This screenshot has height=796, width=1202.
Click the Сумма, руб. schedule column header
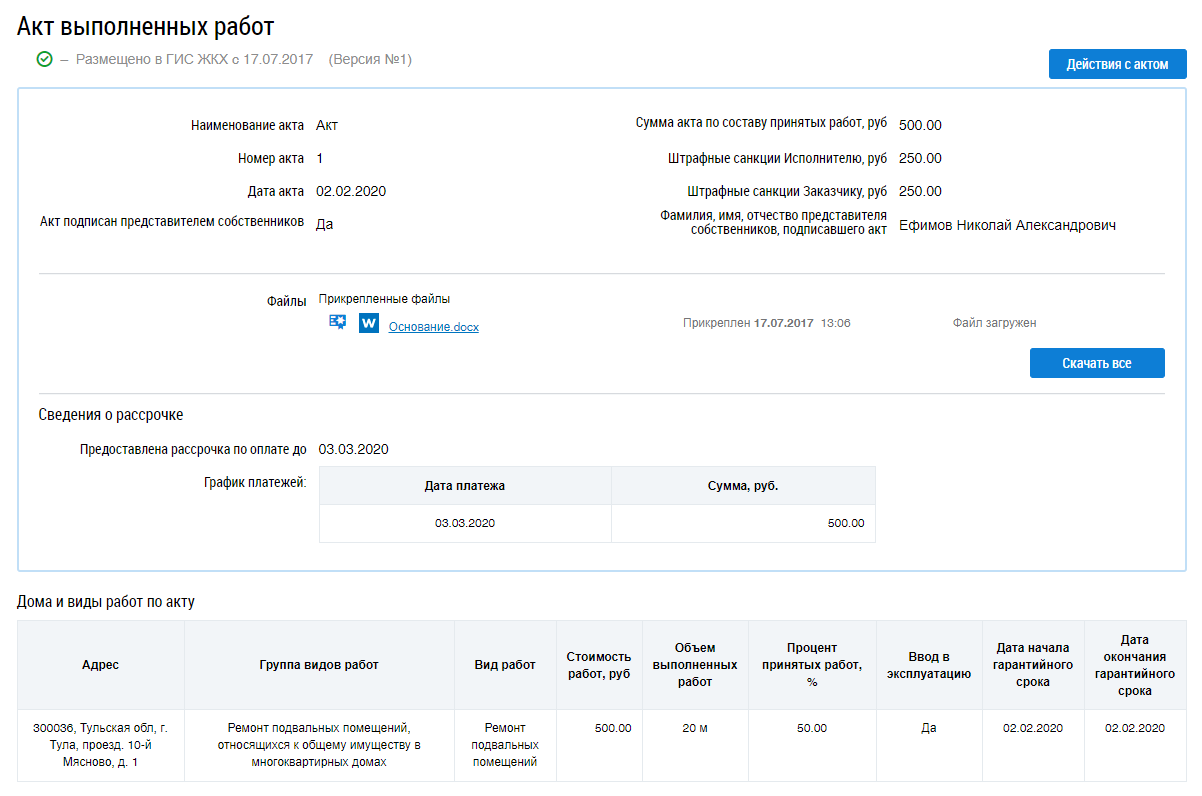(x=742, y=486)
